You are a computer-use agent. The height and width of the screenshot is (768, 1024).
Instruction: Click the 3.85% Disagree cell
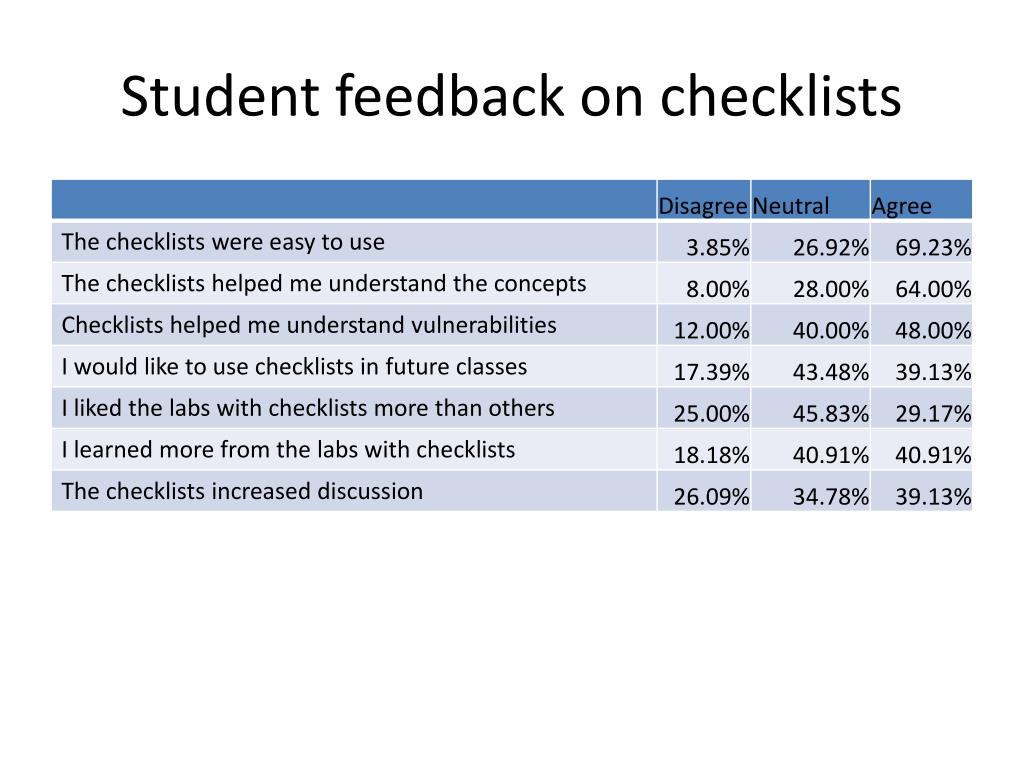[703, 242]
